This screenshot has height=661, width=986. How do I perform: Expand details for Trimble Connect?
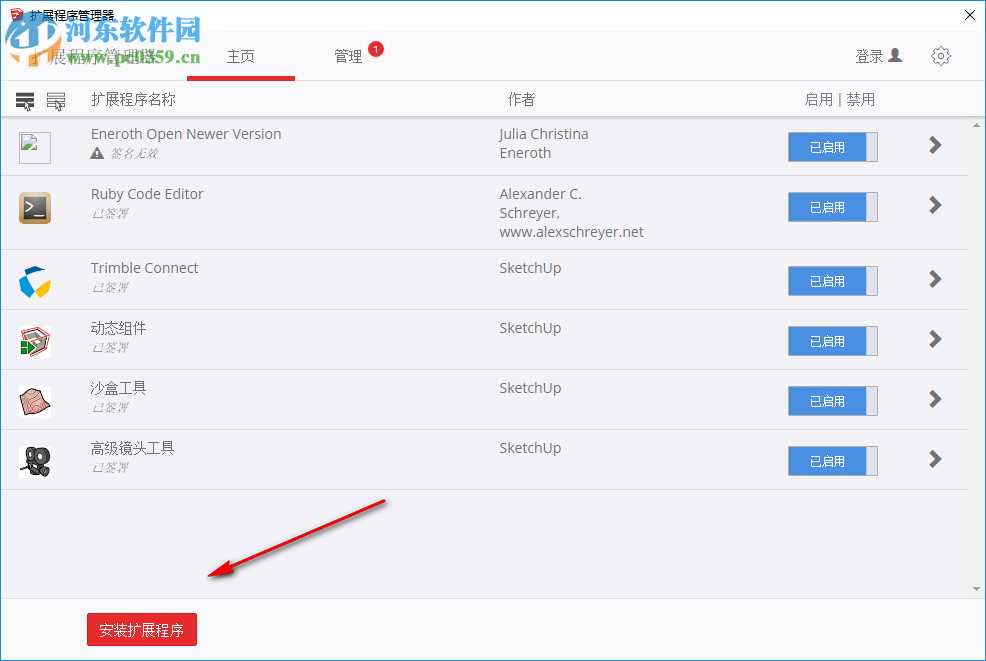(934, 281)
